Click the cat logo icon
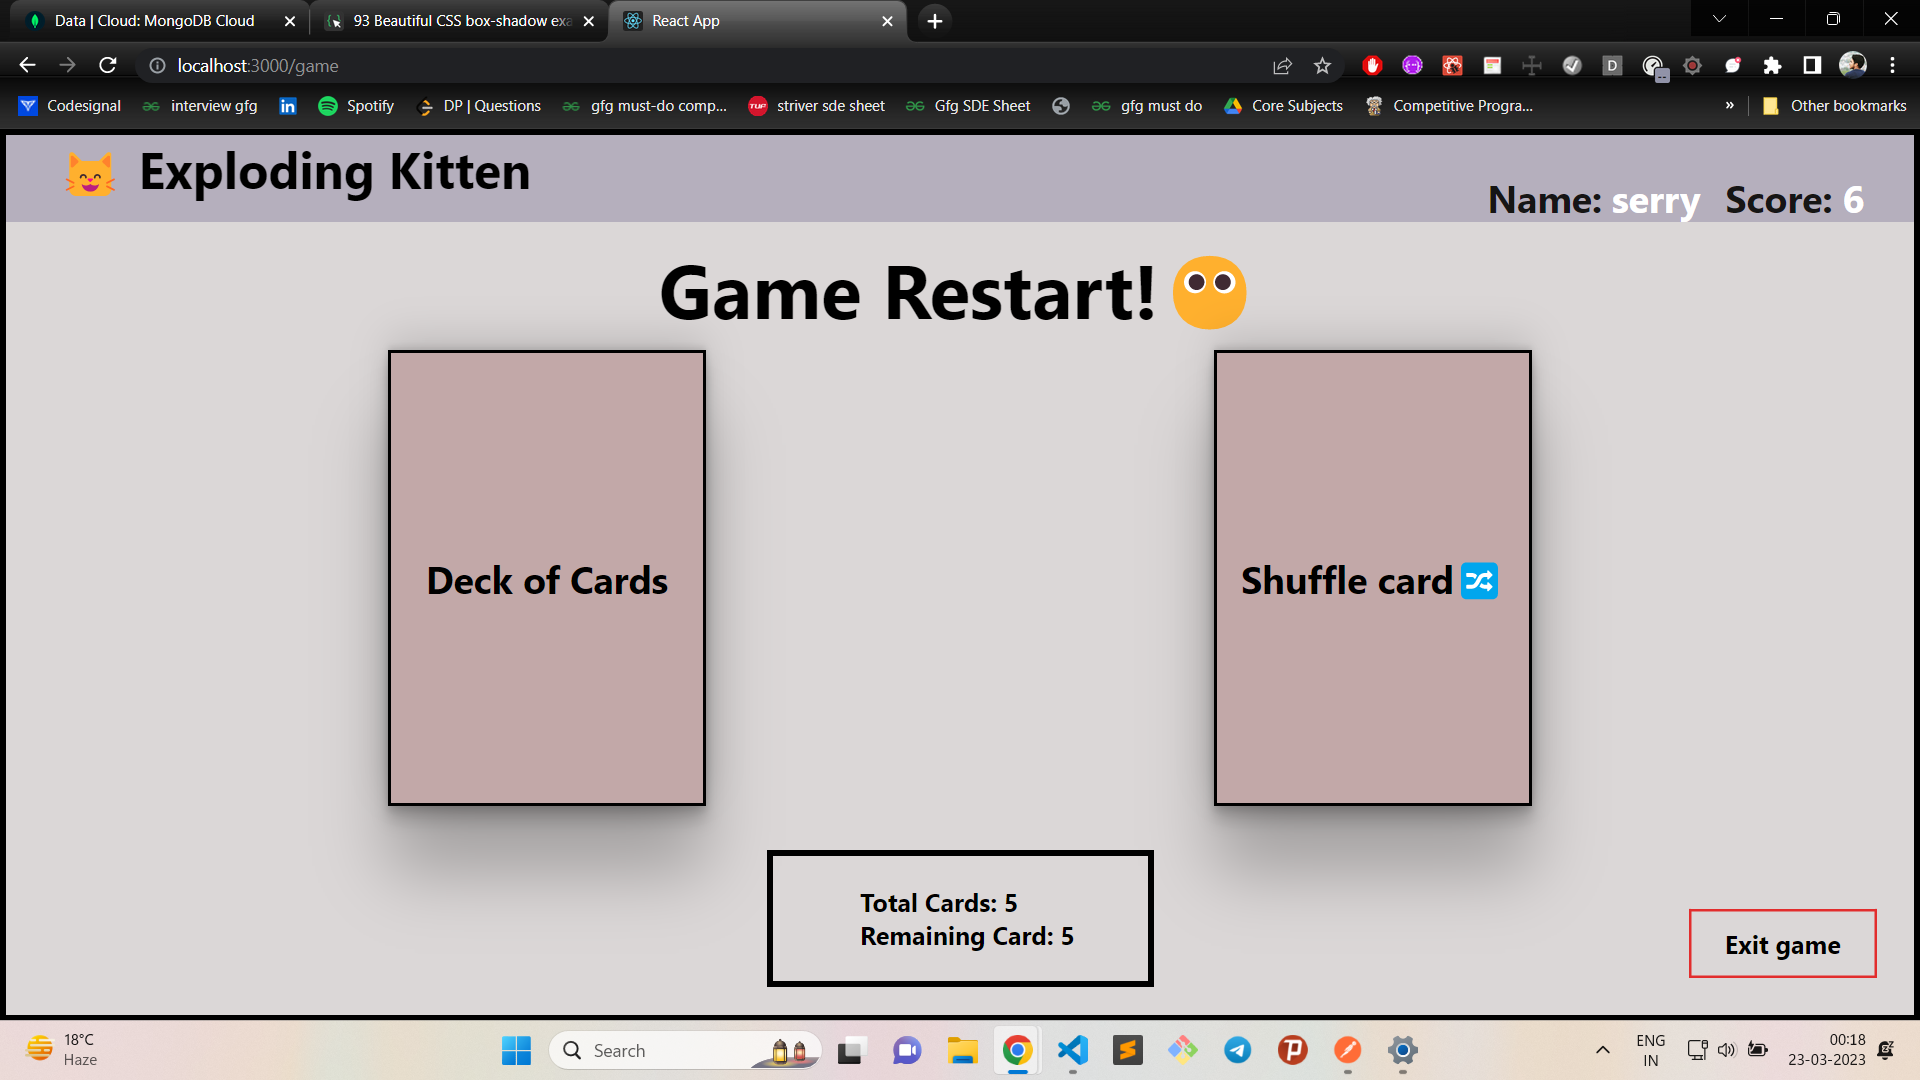The width and height of the screenshot is (1920, 1080). tap(90, 174)
